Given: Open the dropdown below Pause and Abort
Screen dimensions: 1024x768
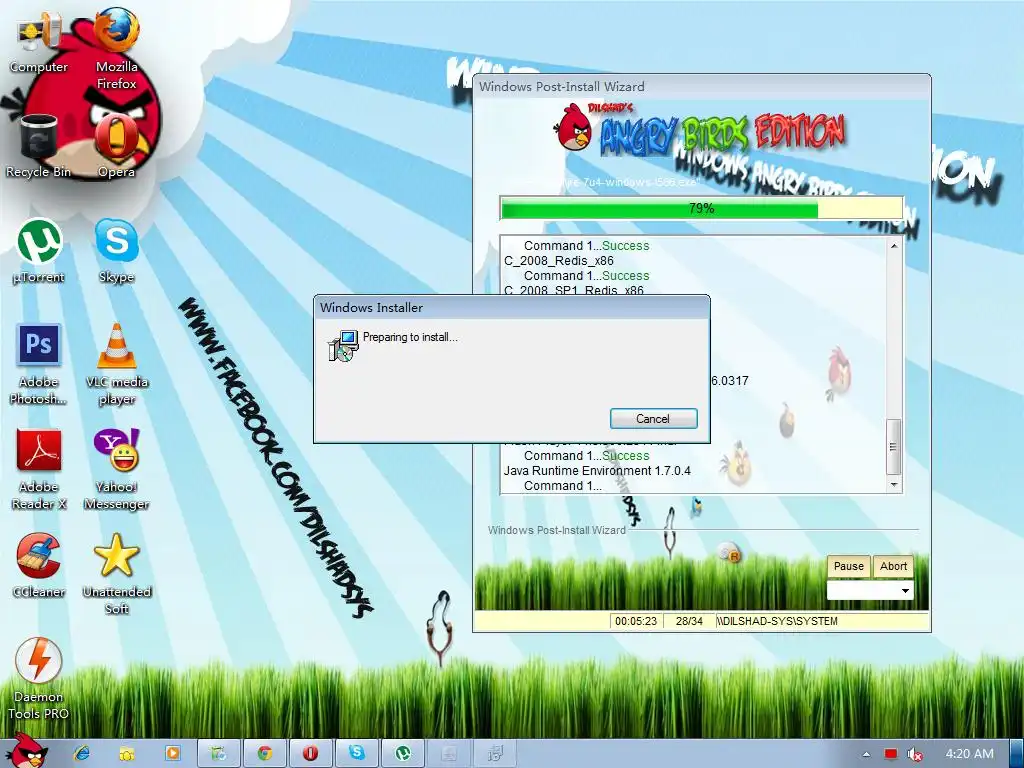Looking at the screenshot, I should click(870, 590).
